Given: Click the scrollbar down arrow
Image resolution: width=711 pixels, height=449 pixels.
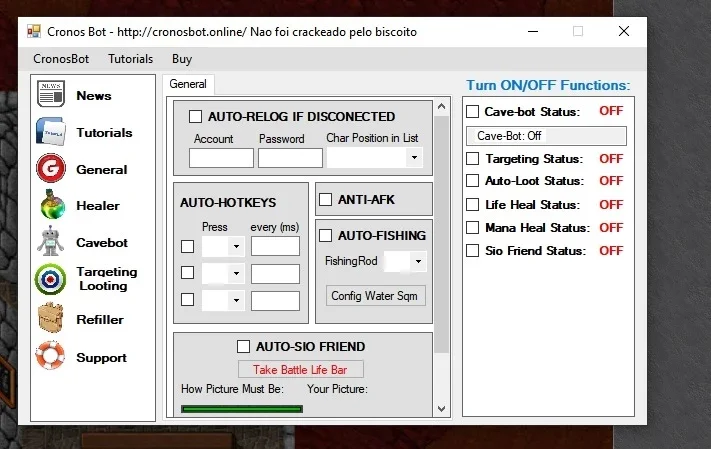Looking at the screenshot, I should point(442,409).
